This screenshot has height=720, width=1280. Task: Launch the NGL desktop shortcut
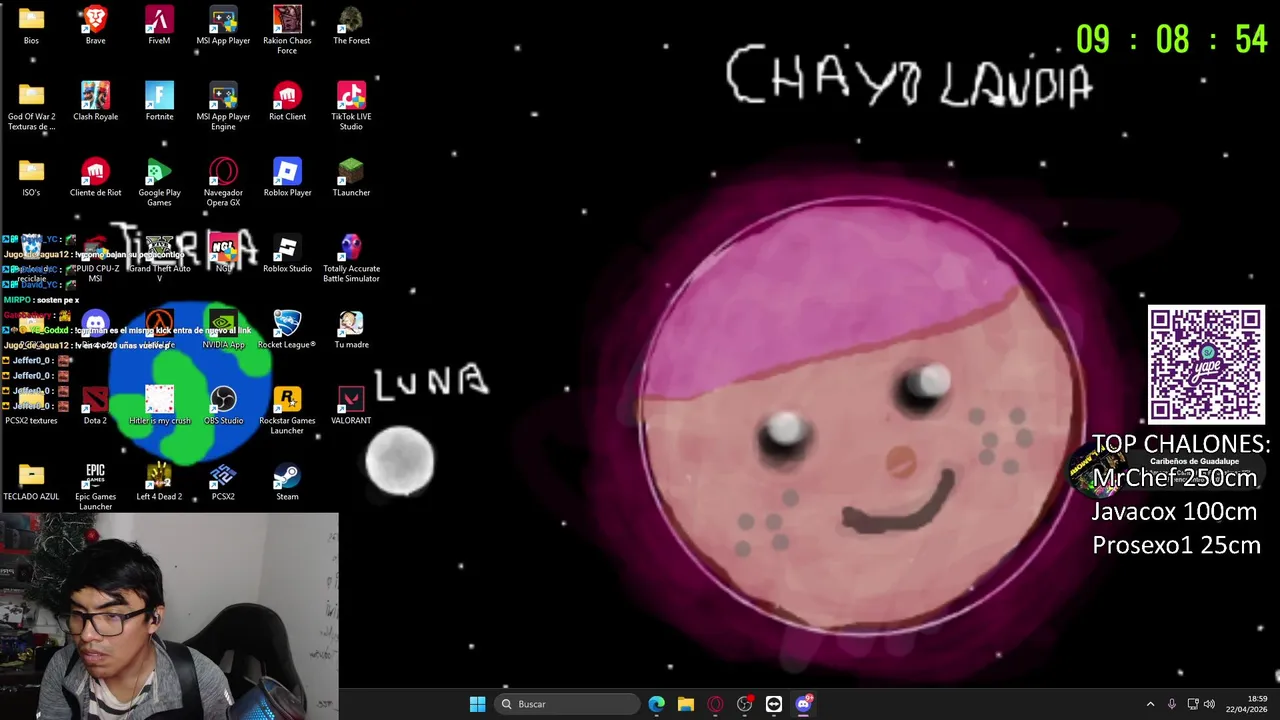click(223, 254)
